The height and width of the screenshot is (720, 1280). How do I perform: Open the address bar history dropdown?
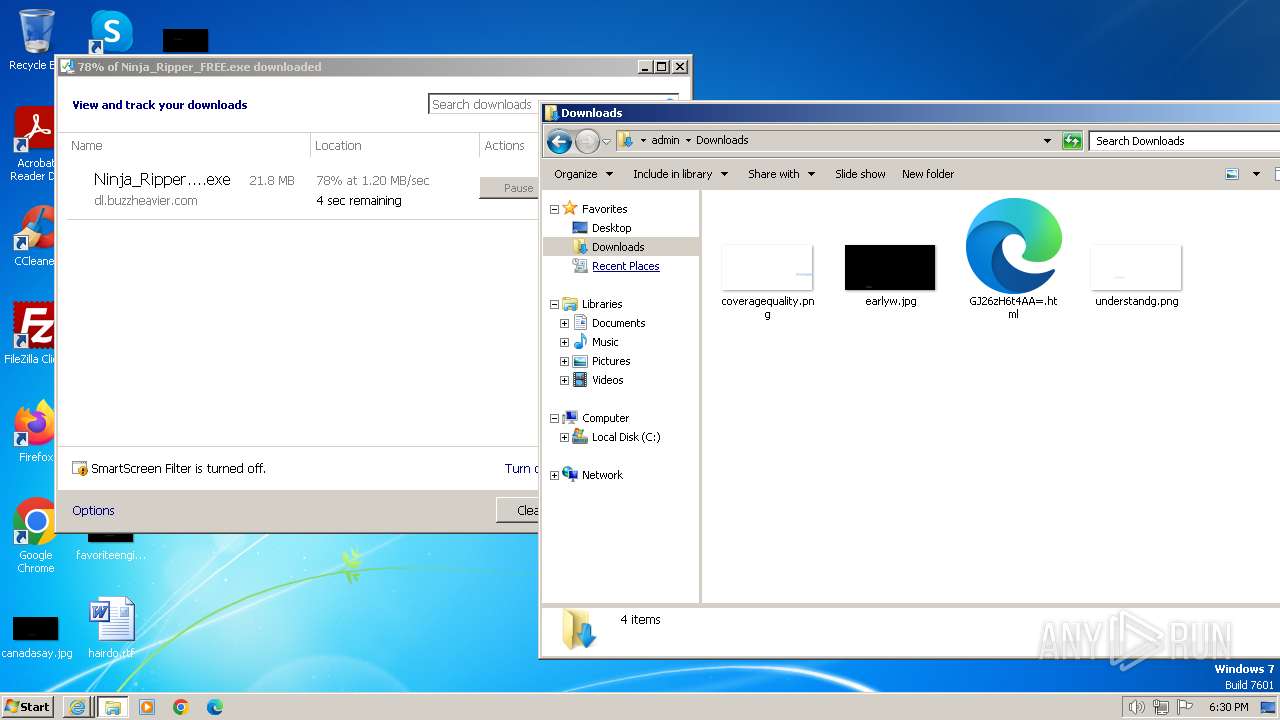point(1047,141)
